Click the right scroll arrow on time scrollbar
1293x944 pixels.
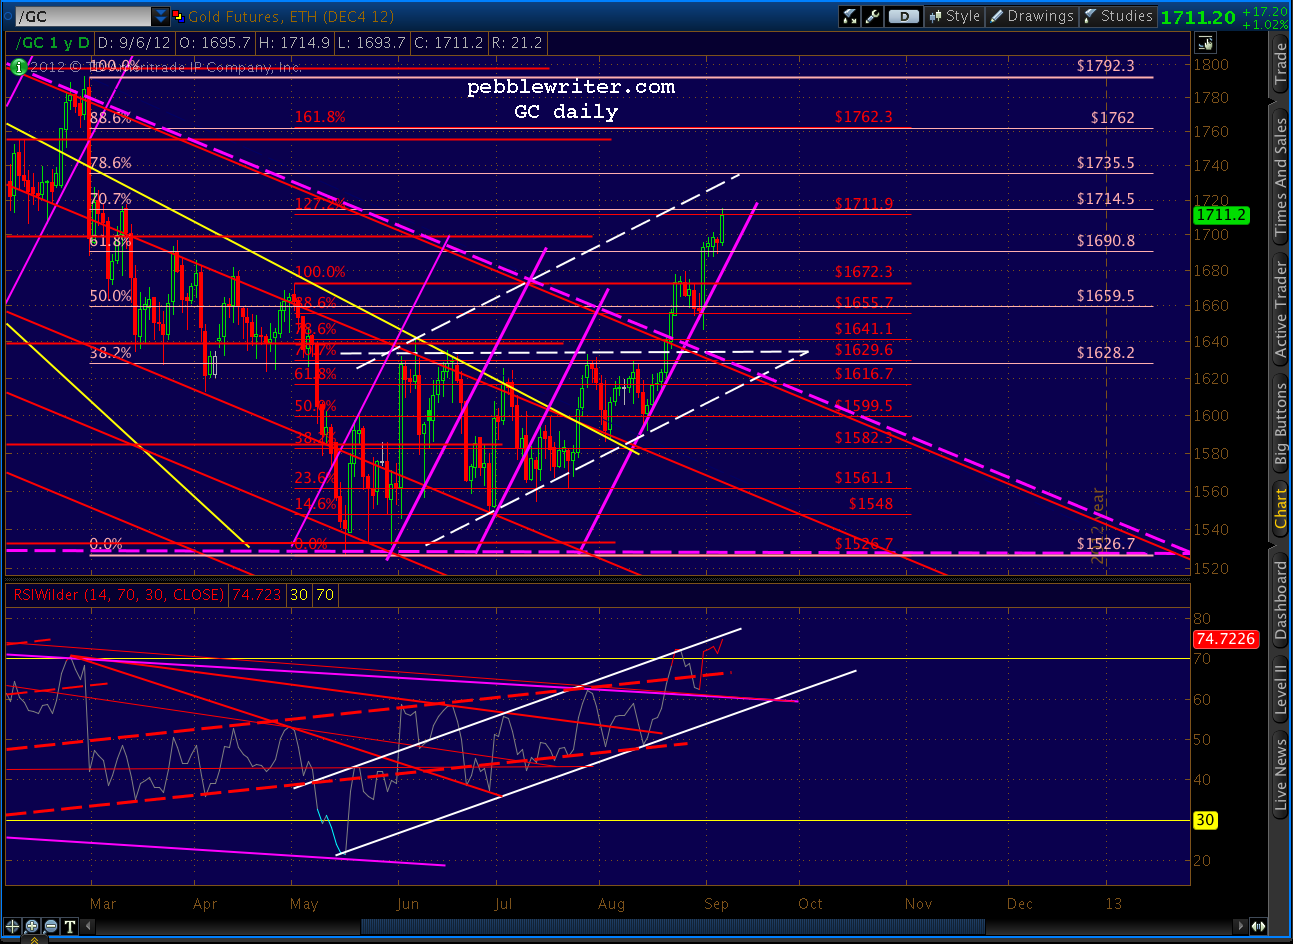pyautogui.click(x=1240, y=926)
